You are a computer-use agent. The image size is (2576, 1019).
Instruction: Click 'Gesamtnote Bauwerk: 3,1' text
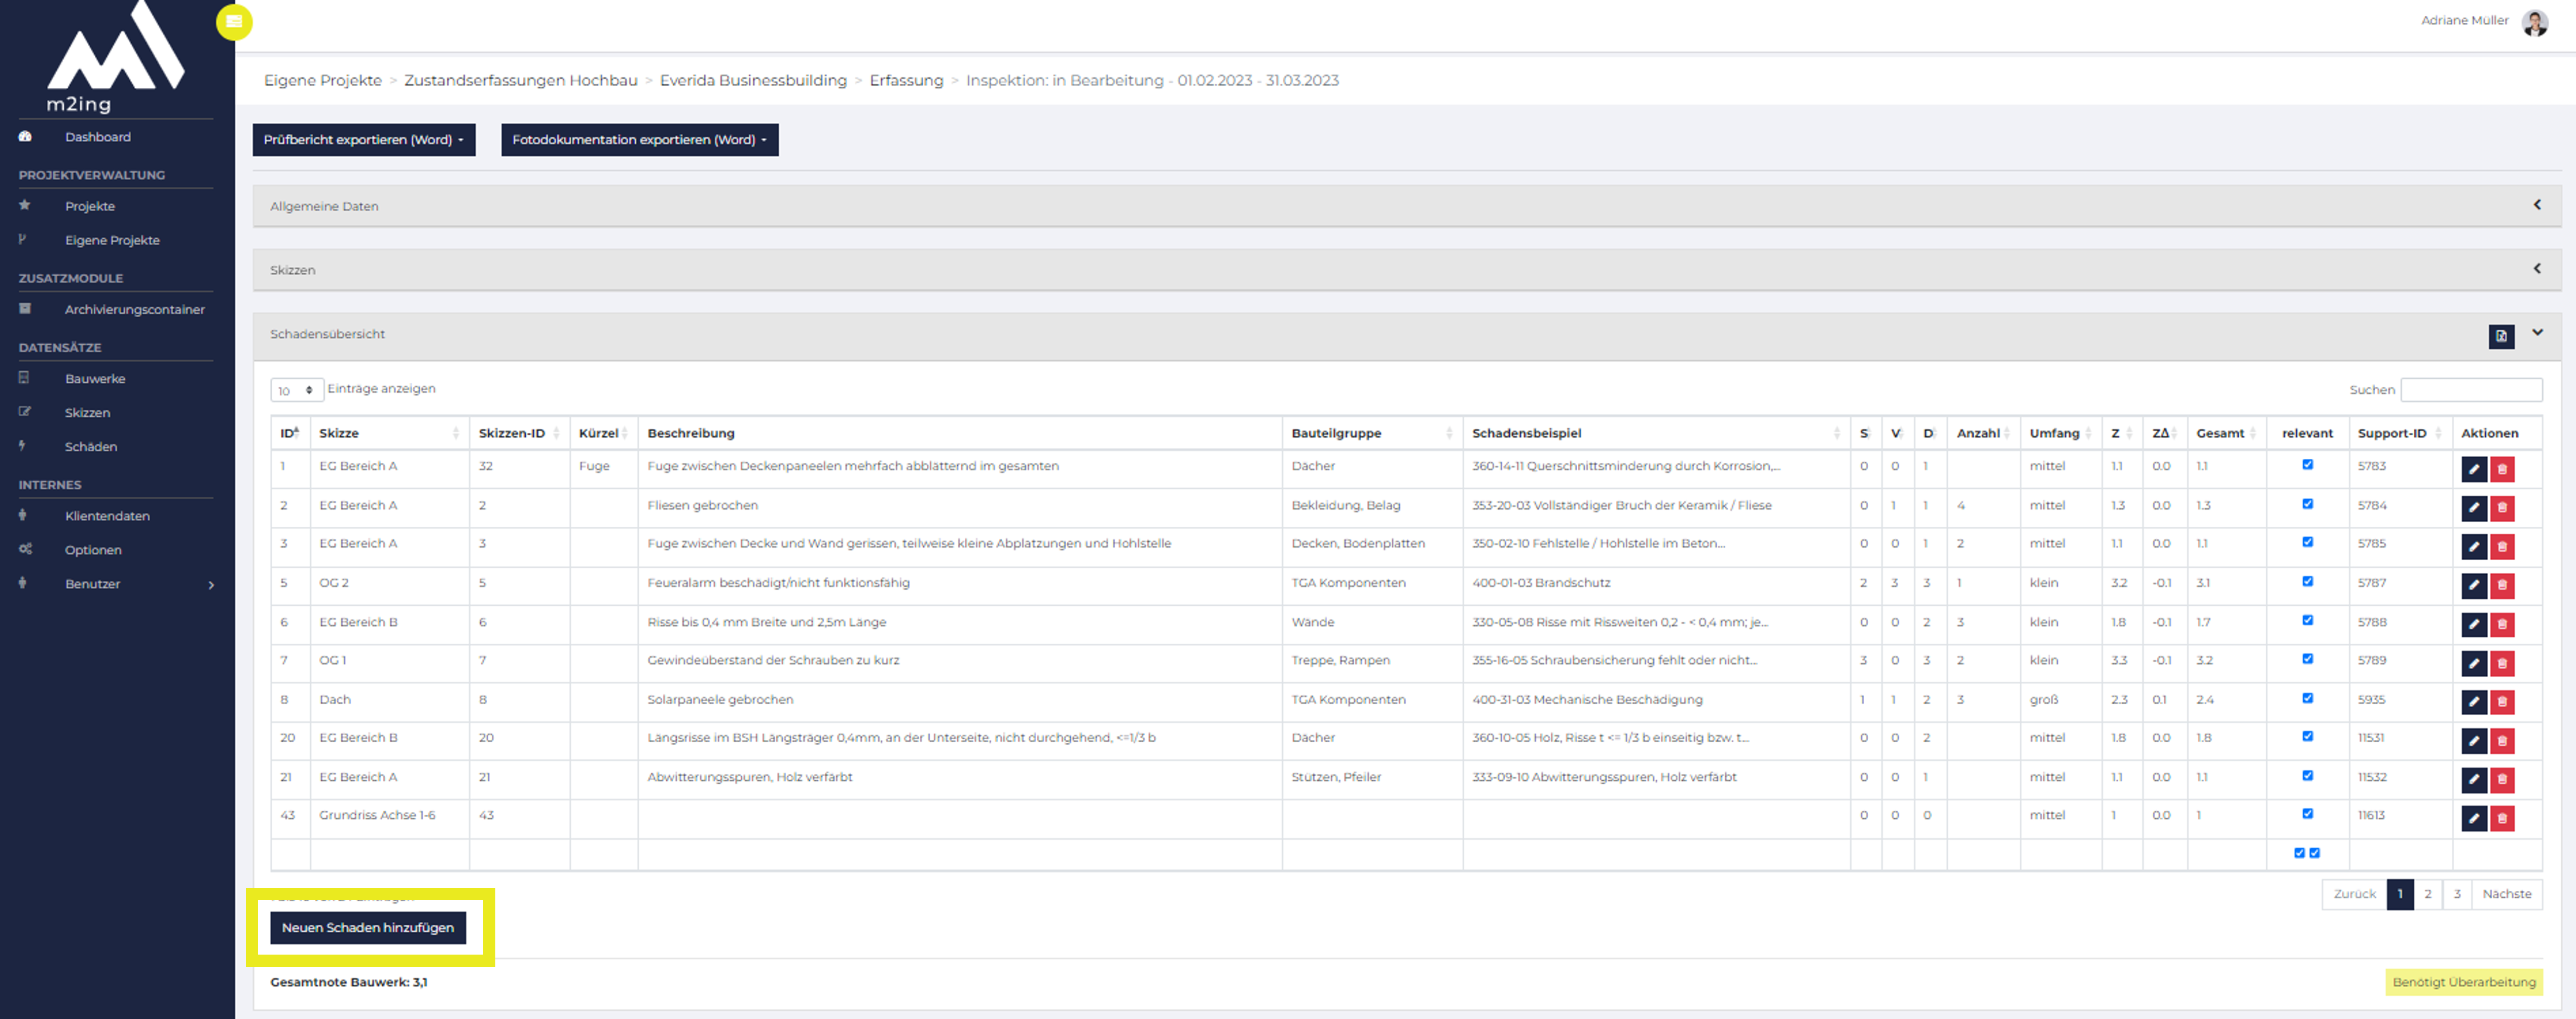click(x=349, y=982)
